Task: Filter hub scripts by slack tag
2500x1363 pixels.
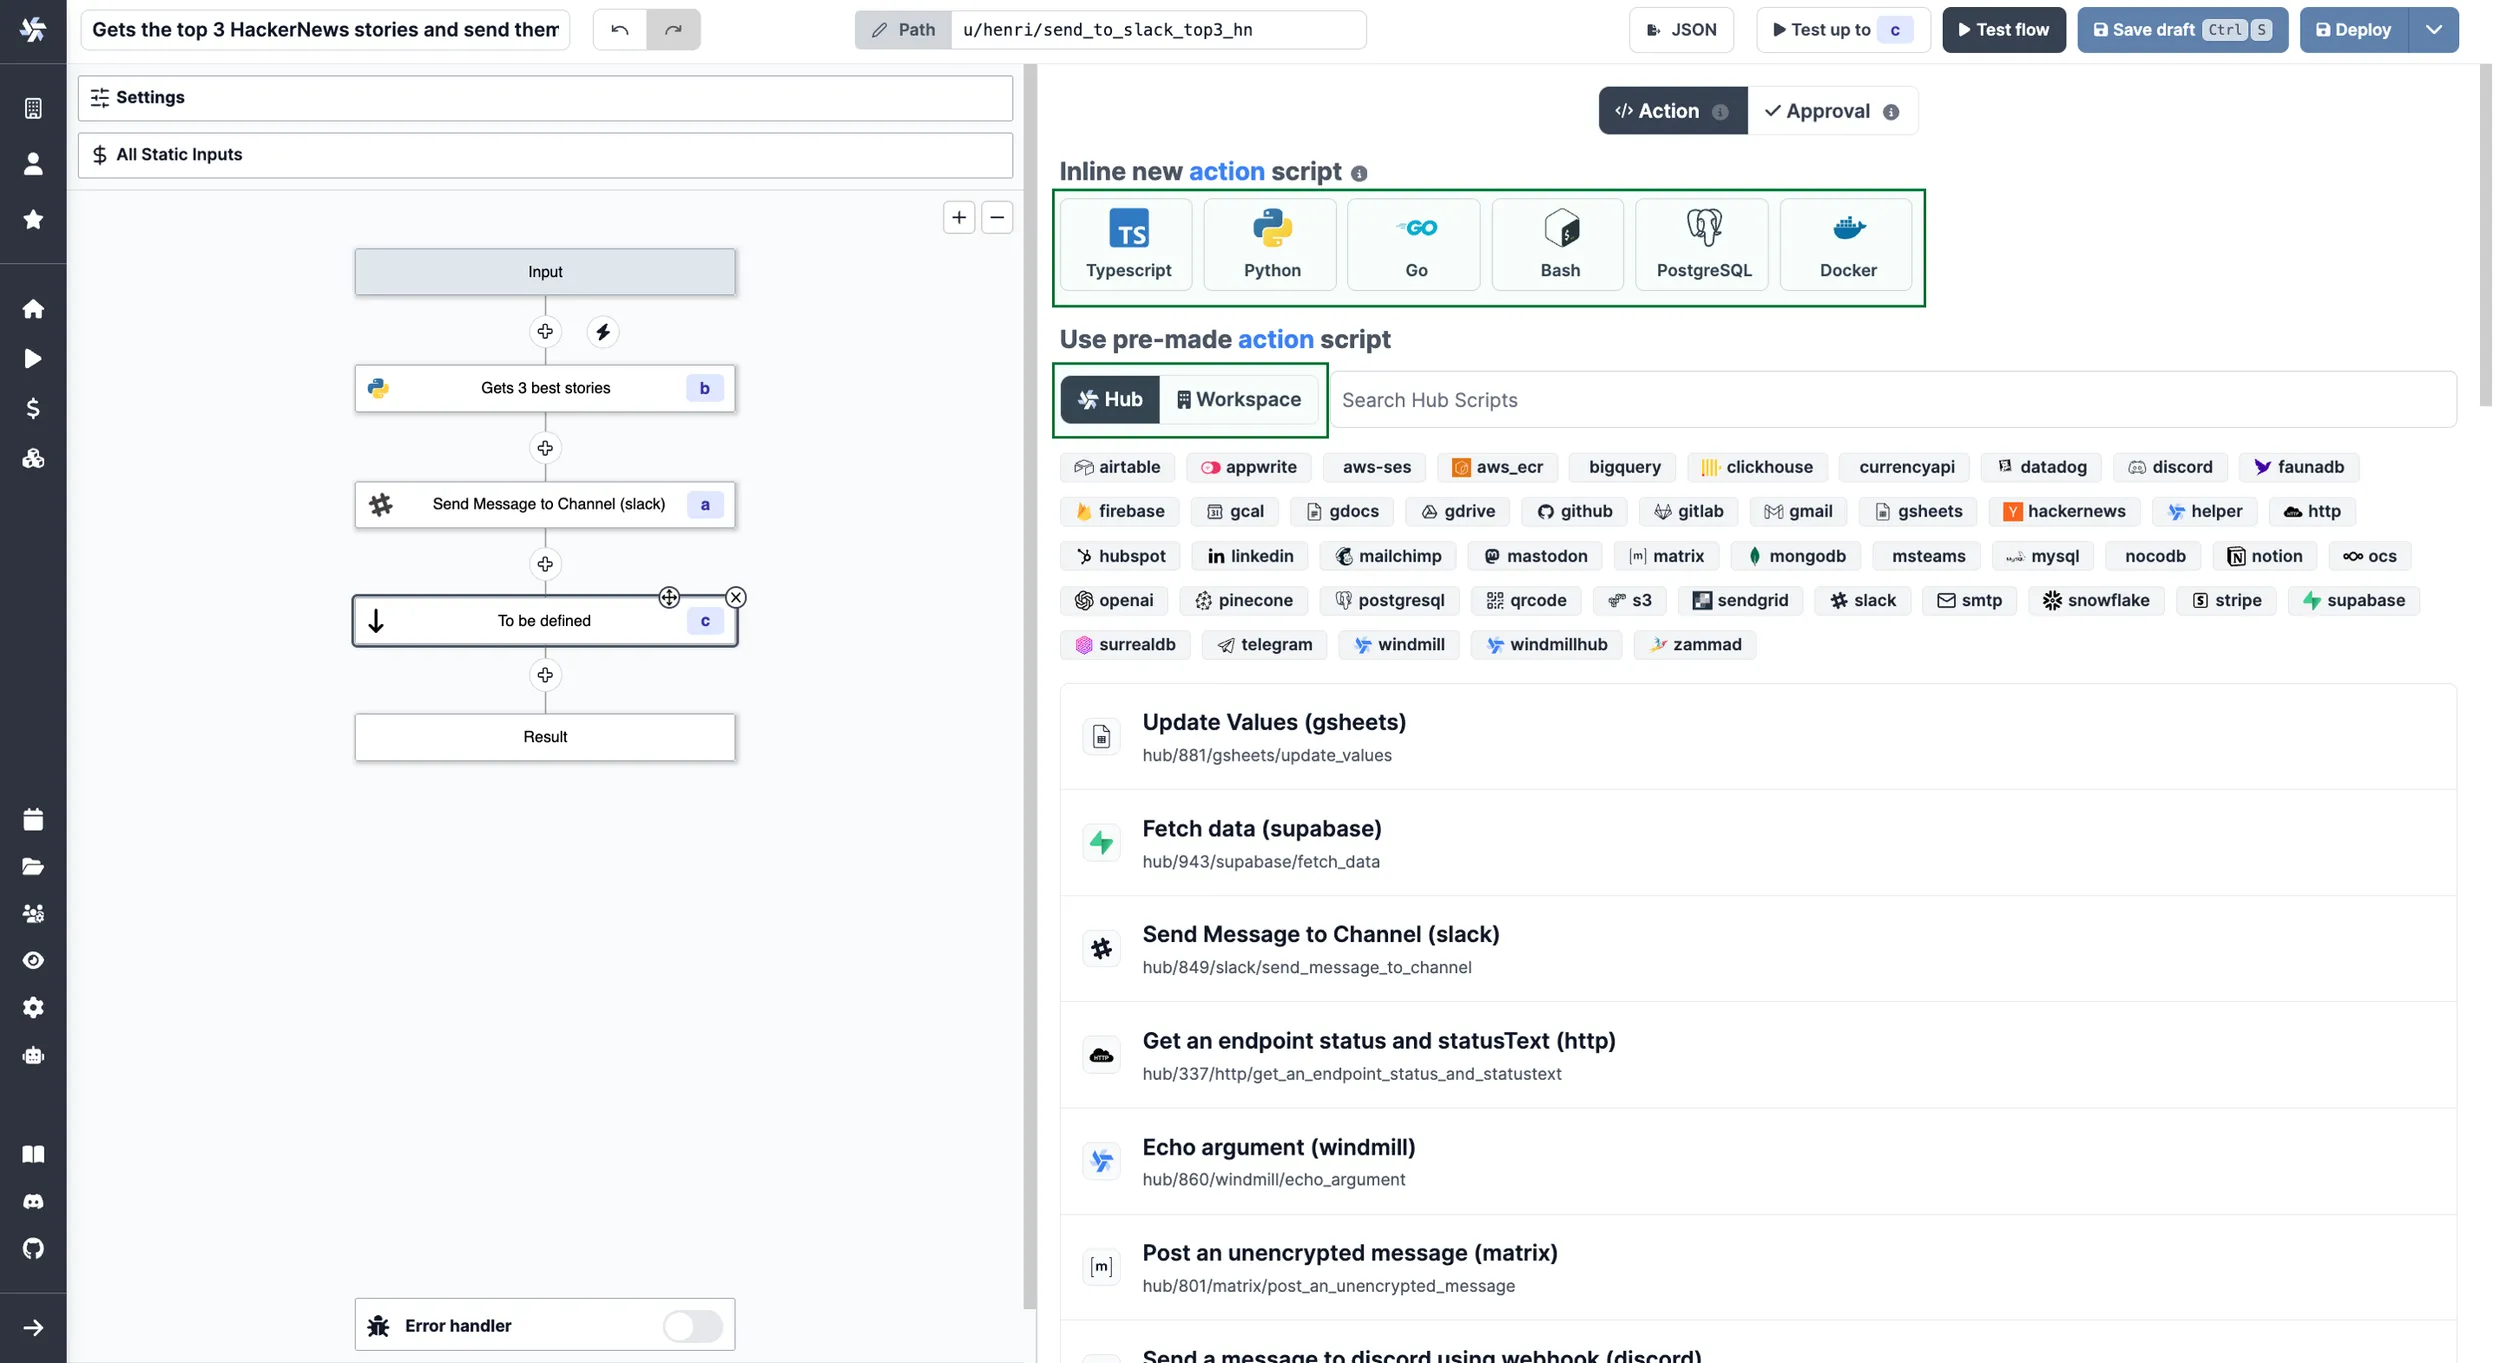Action: (x=1863, y=600)
